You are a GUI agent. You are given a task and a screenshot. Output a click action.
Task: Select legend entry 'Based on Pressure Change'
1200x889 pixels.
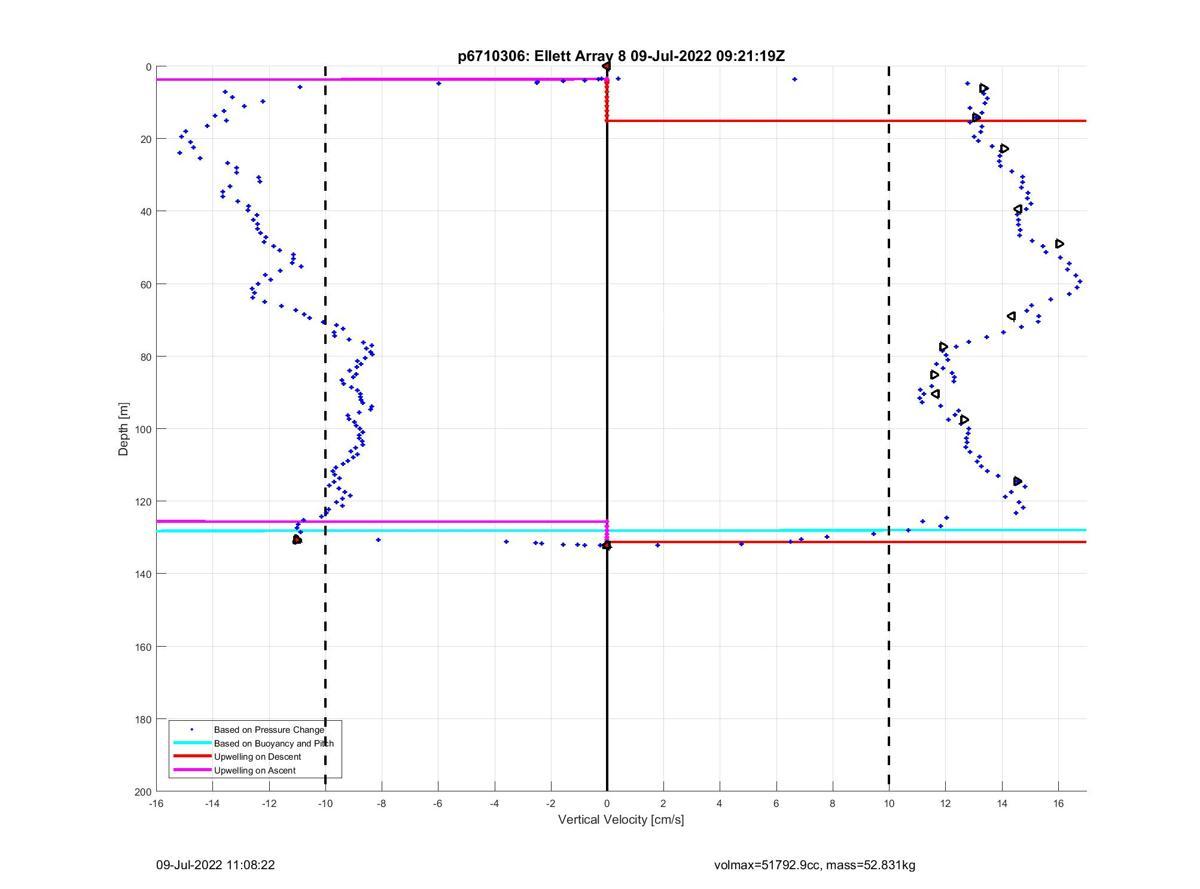click(269, 730)
